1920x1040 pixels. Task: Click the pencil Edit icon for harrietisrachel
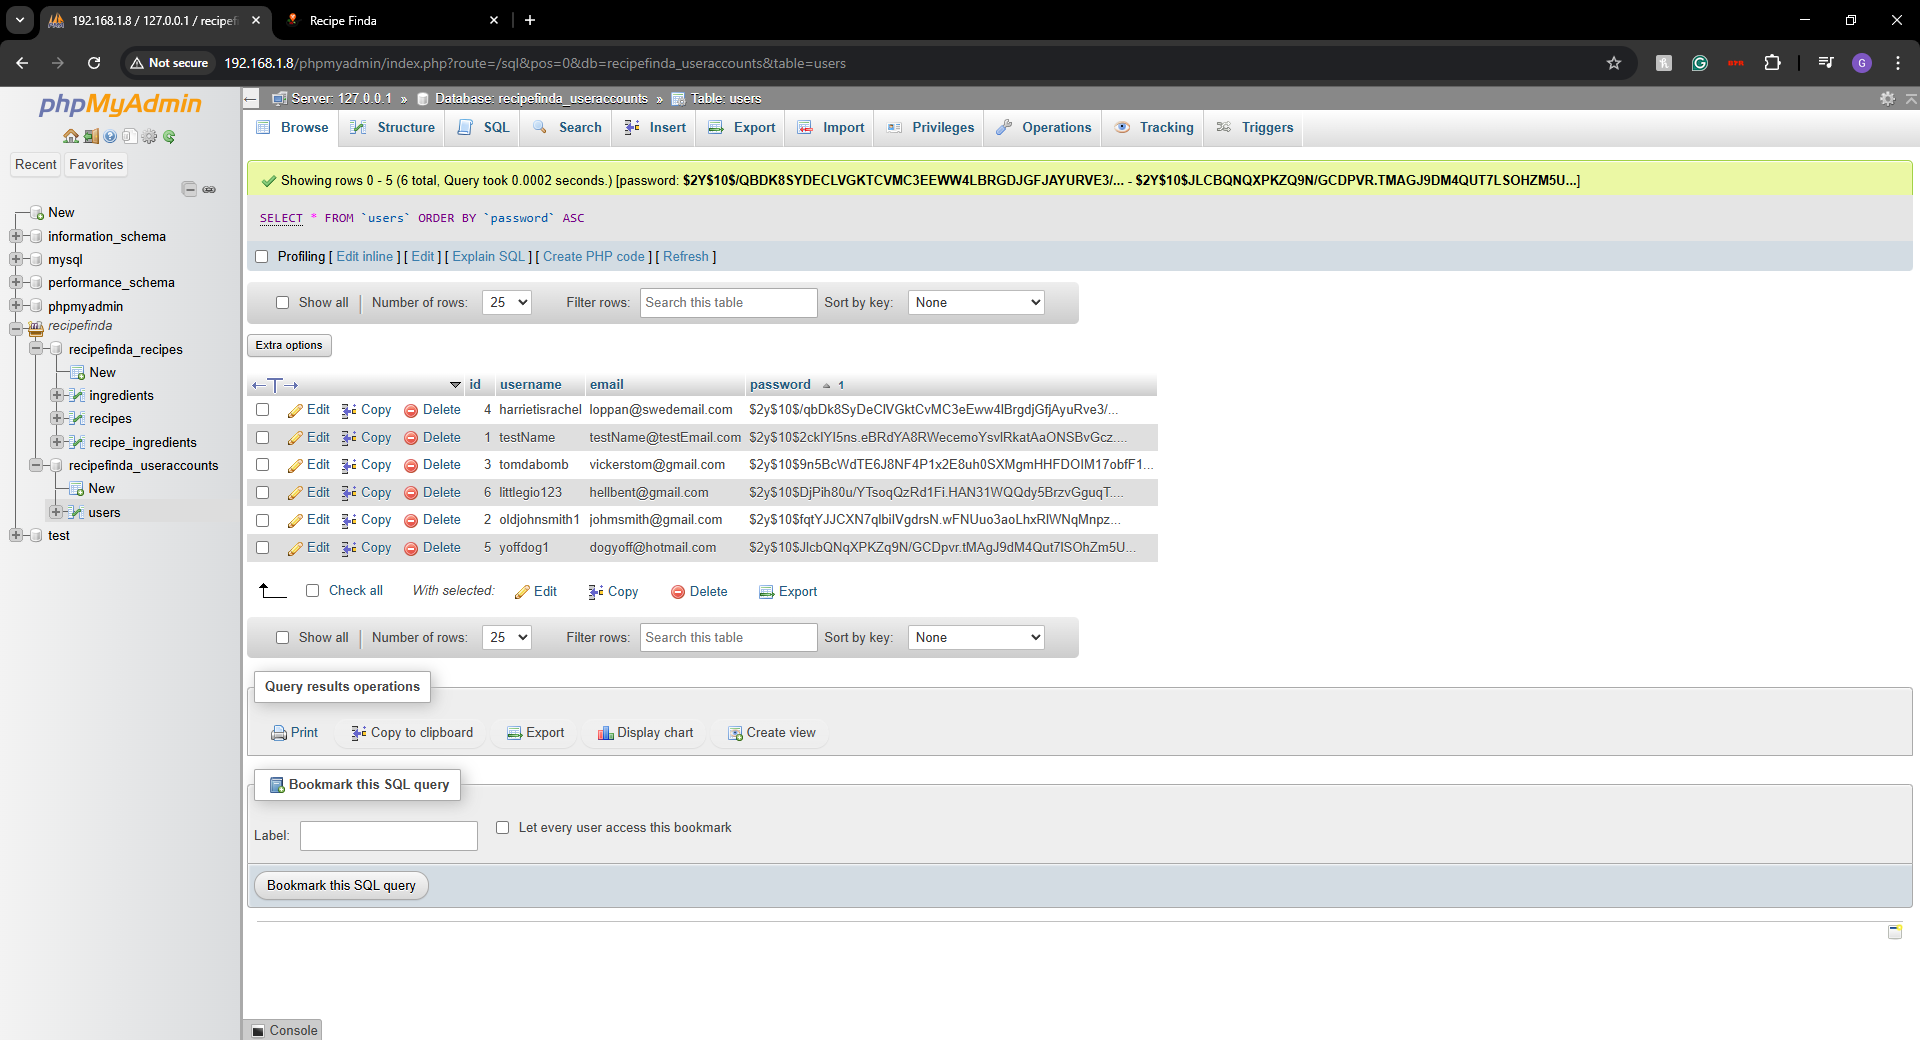click(x=295, y=411)
